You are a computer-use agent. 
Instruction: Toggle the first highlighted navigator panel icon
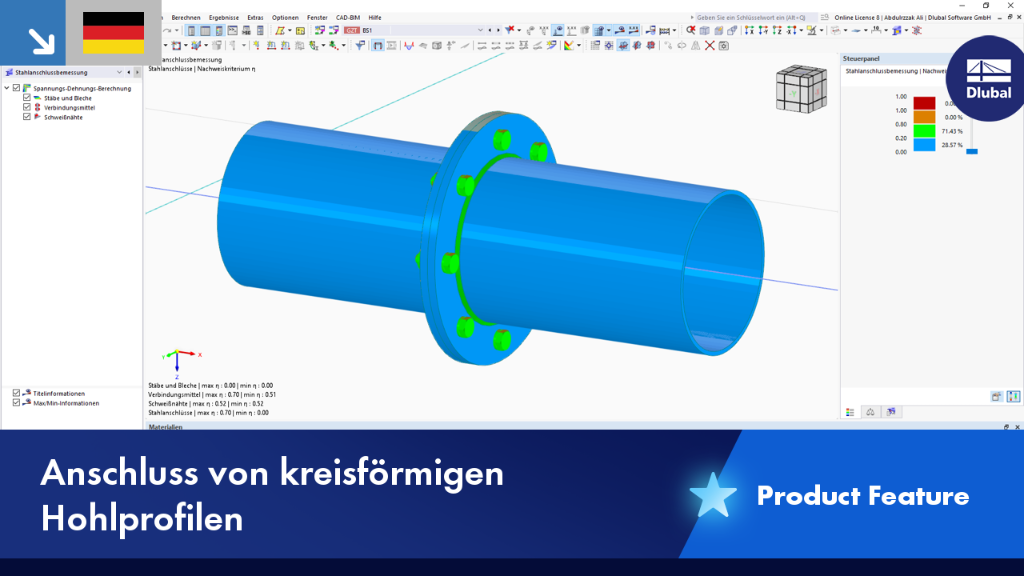coord(191,30)
